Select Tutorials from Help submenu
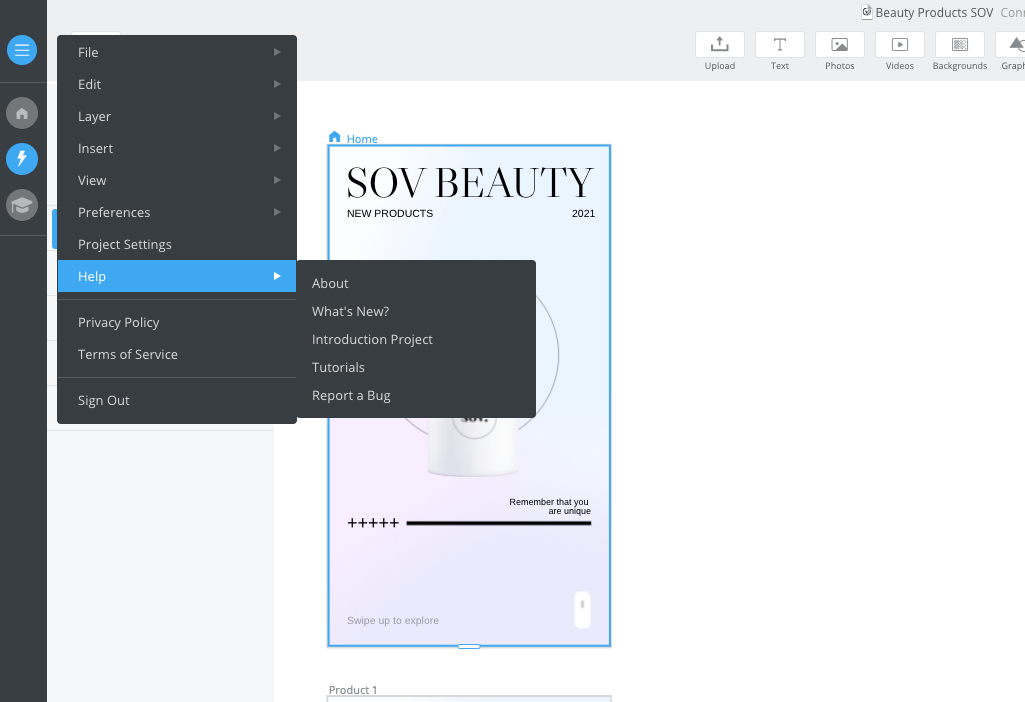The height and width of the screenshot is (702, 1025). pos(416,368)
